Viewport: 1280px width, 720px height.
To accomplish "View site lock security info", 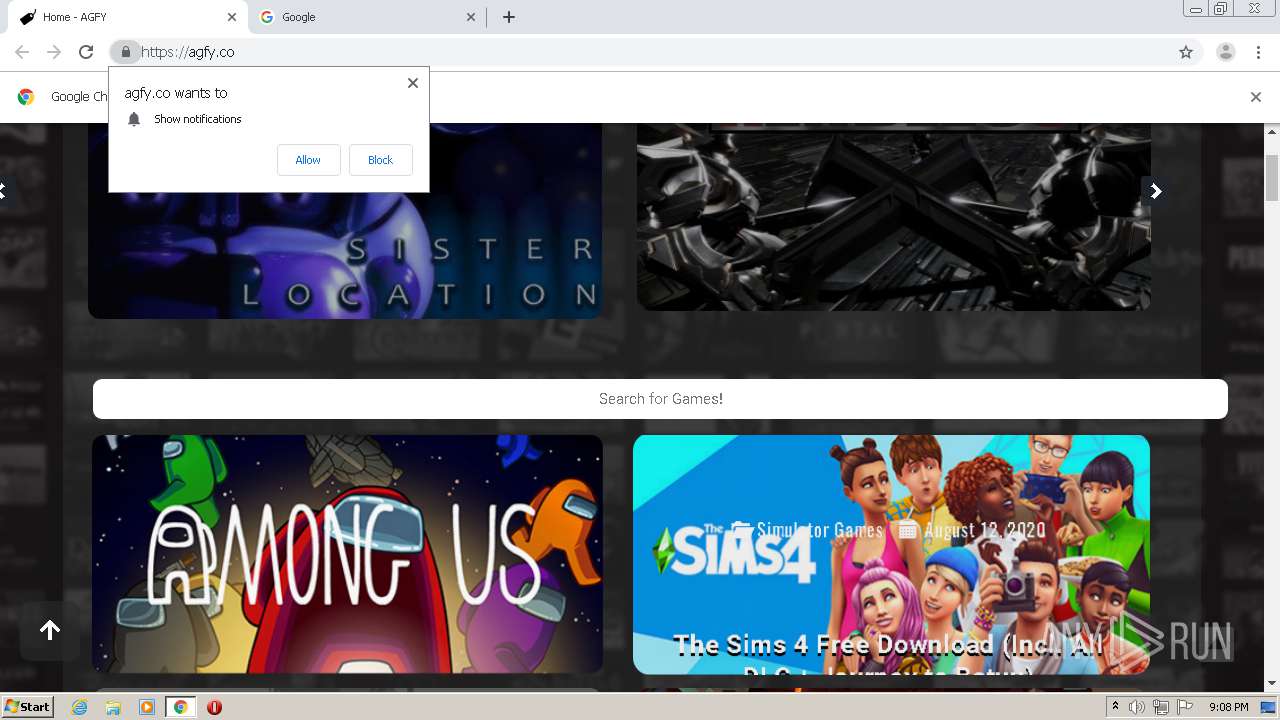I will (125, 52).
